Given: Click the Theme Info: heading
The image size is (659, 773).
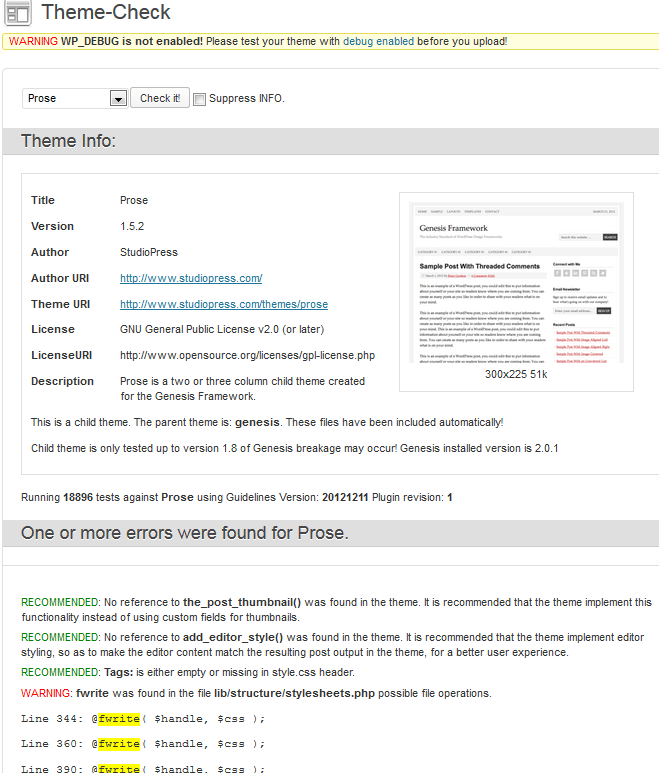Looking at the screenshot, I should pos(68,141).
